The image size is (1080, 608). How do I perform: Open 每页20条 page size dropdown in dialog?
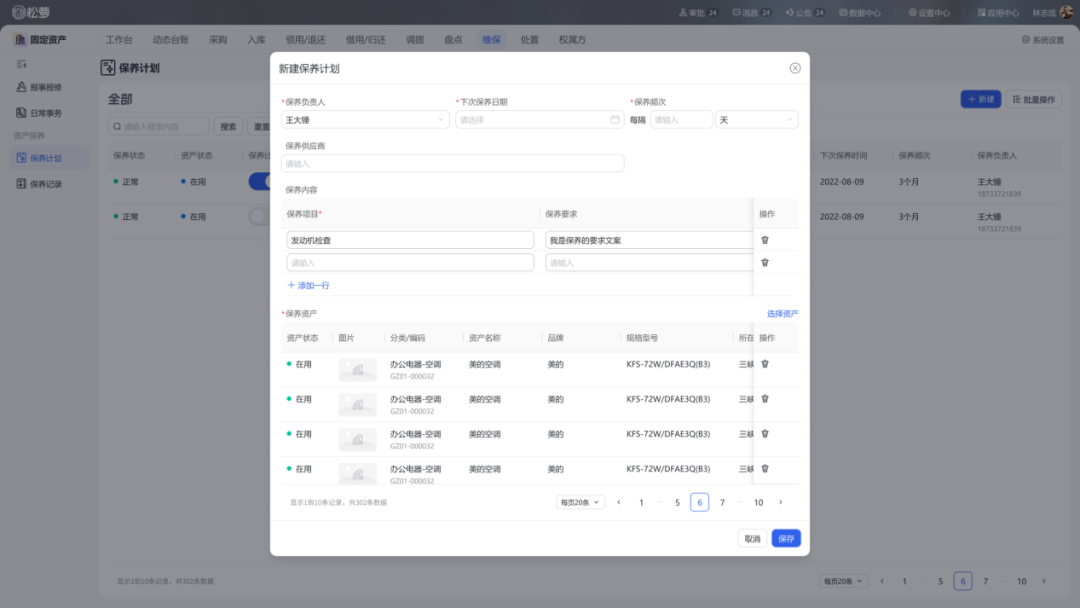(580, 502)
